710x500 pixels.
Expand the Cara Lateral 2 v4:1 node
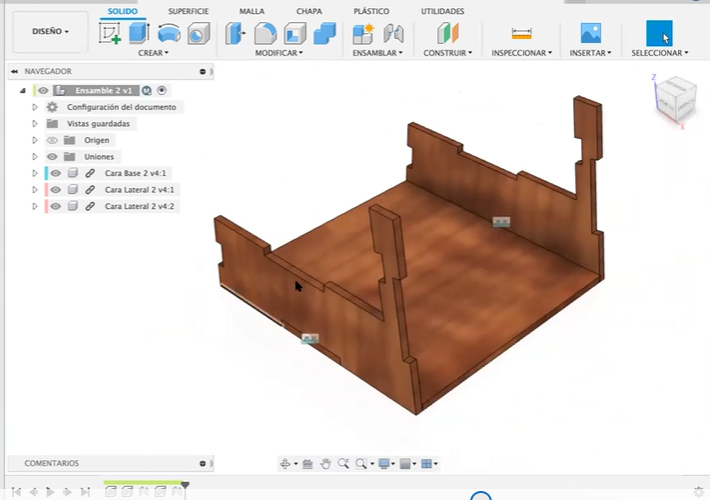(x=35, y=190)
